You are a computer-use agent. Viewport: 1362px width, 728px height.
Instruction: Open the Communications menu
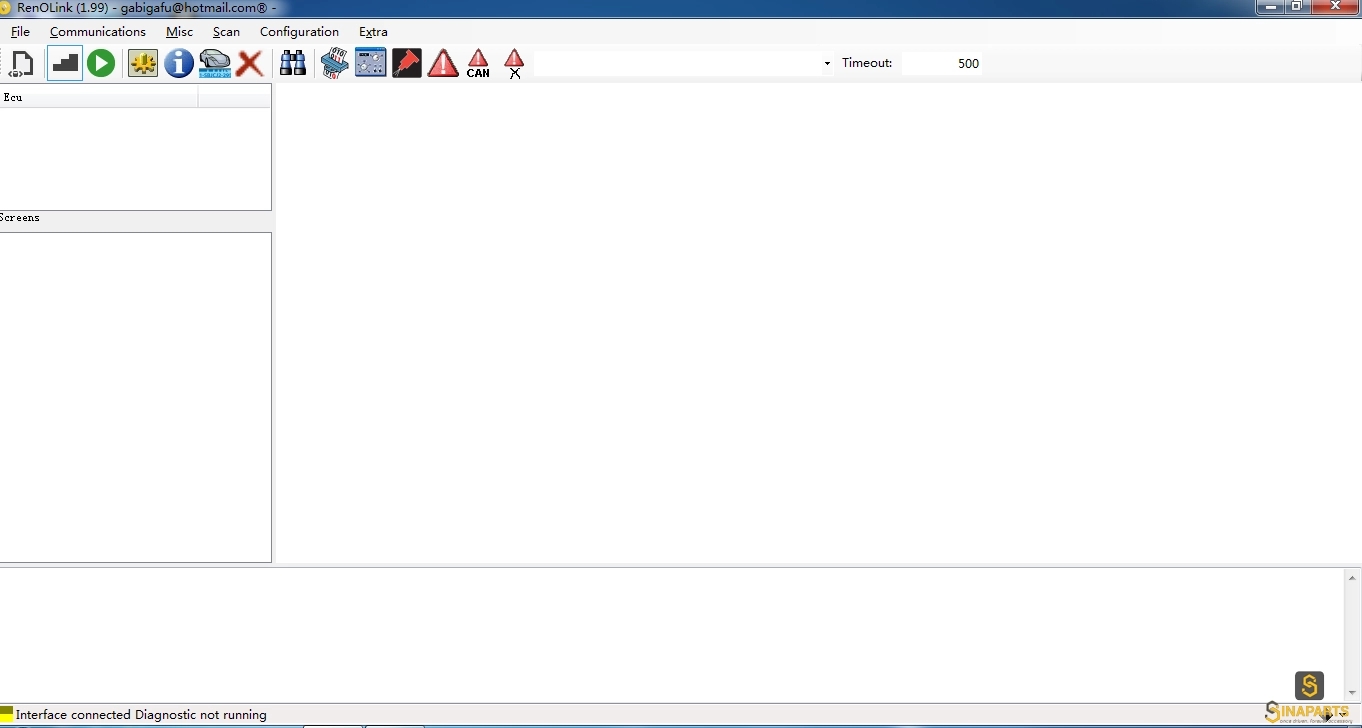pyautogui.click(x=98, y=32)
